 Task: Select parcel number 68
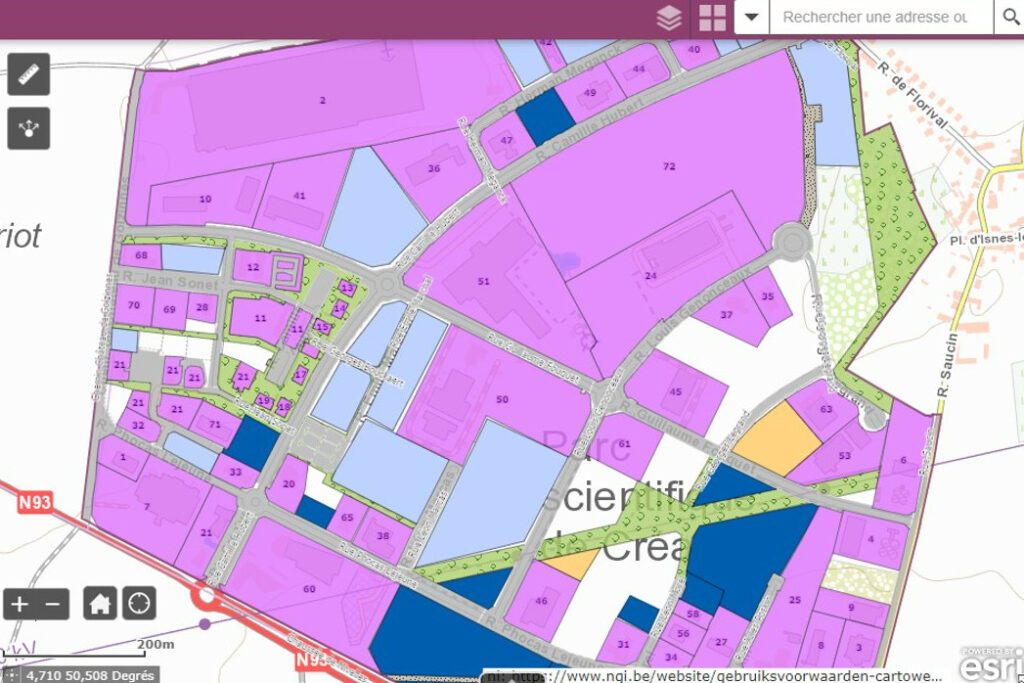tap(141, 255)
